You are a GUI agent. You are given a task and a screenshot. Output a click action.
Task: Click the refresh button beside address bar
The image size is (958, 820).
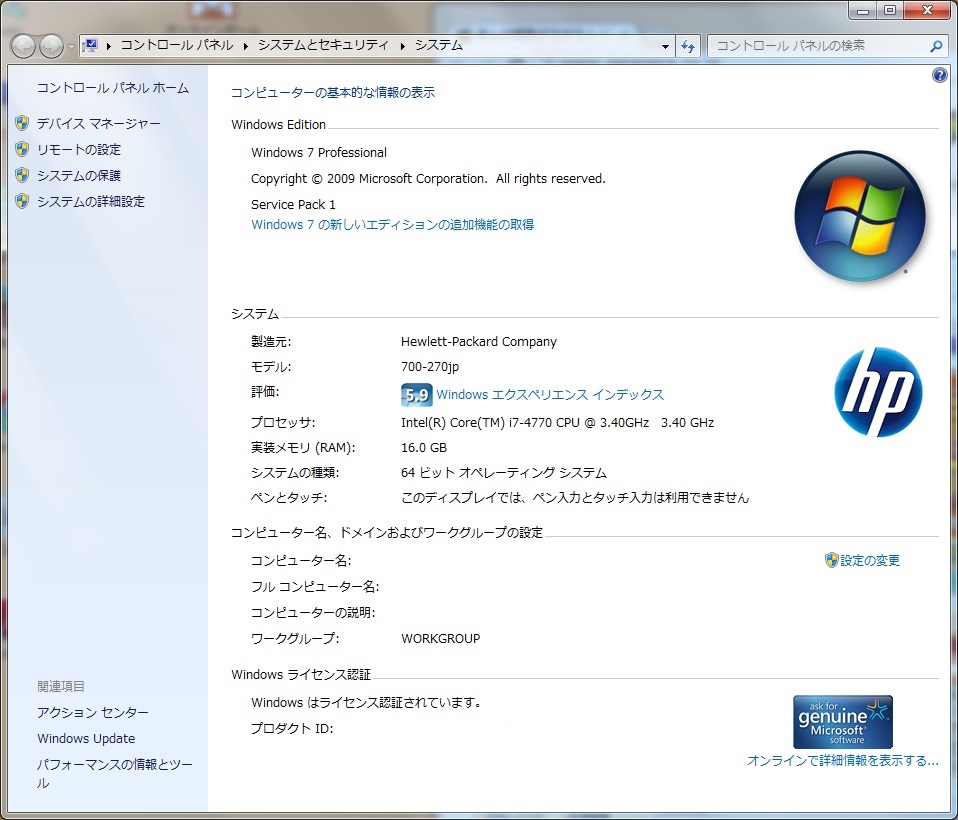pyautogui.click(x=688, y=46)
